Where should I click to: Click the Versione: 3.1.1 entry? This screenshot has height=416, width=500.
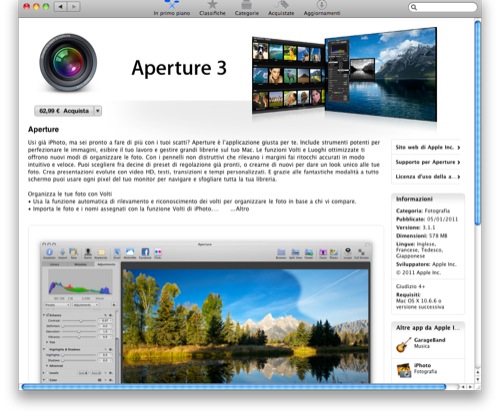tap(415, 227)
